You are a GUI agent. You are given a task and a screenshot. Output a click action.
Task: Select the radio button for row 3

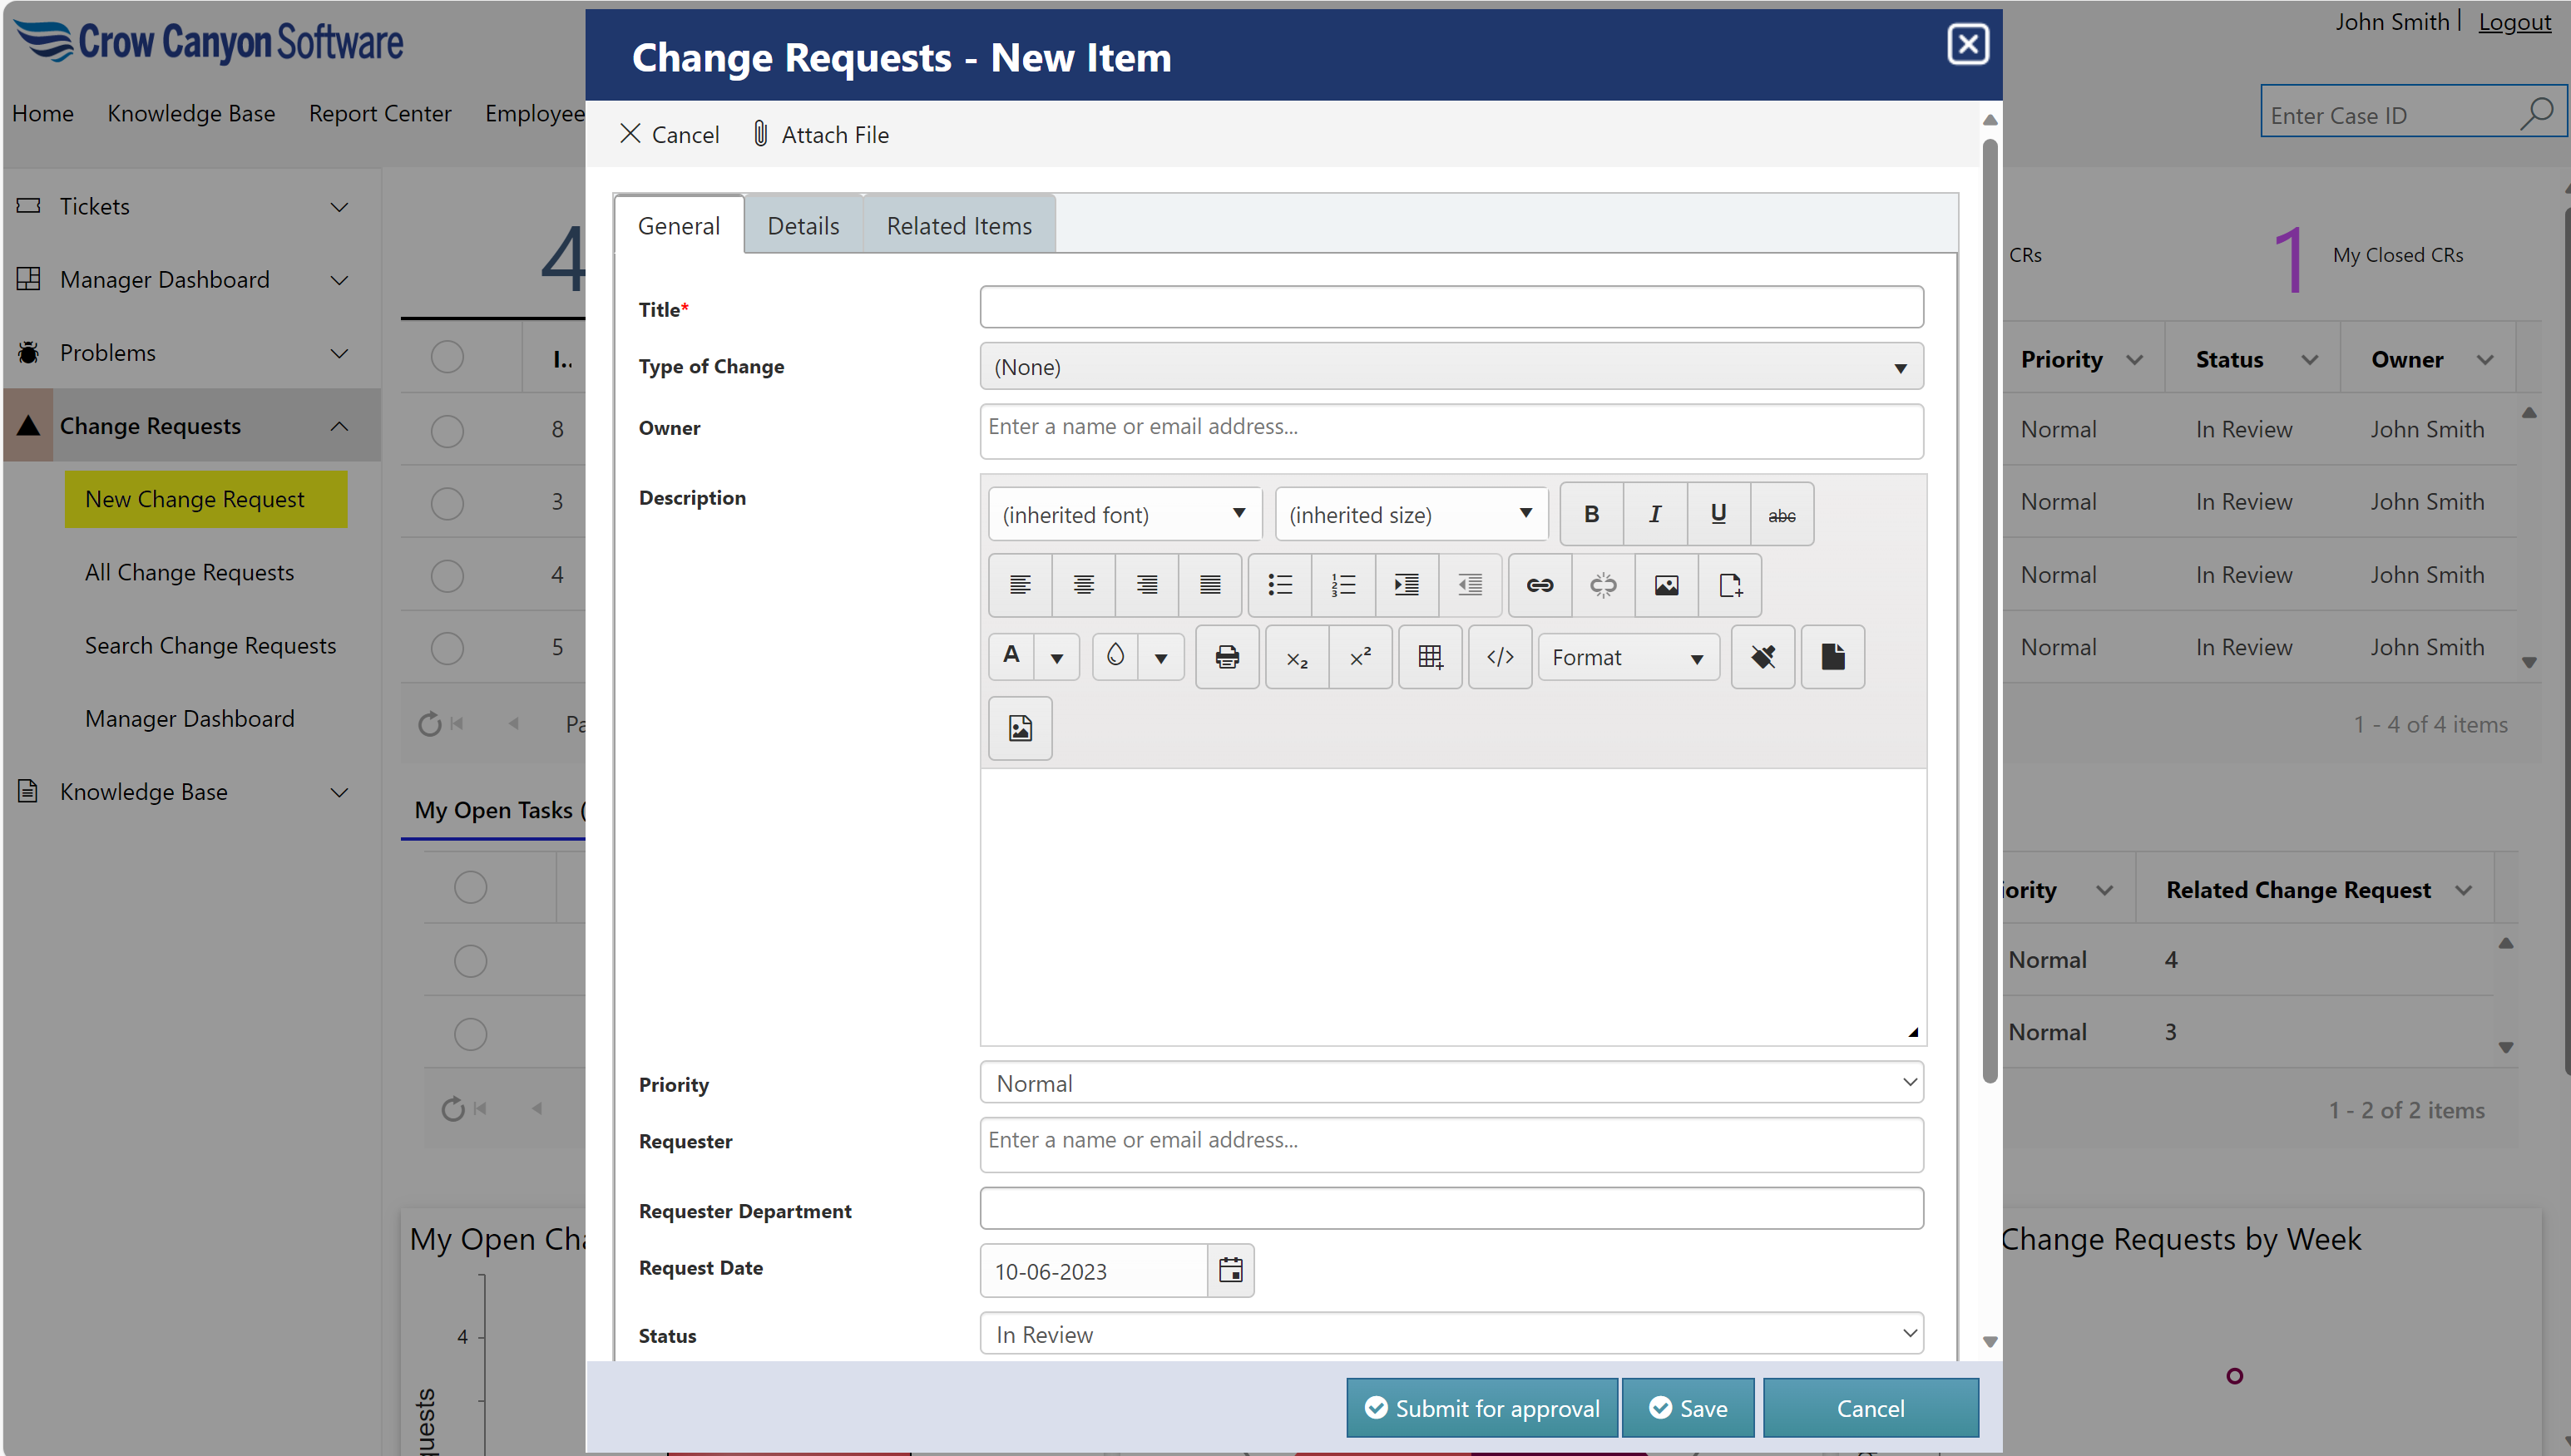point(447,502)
